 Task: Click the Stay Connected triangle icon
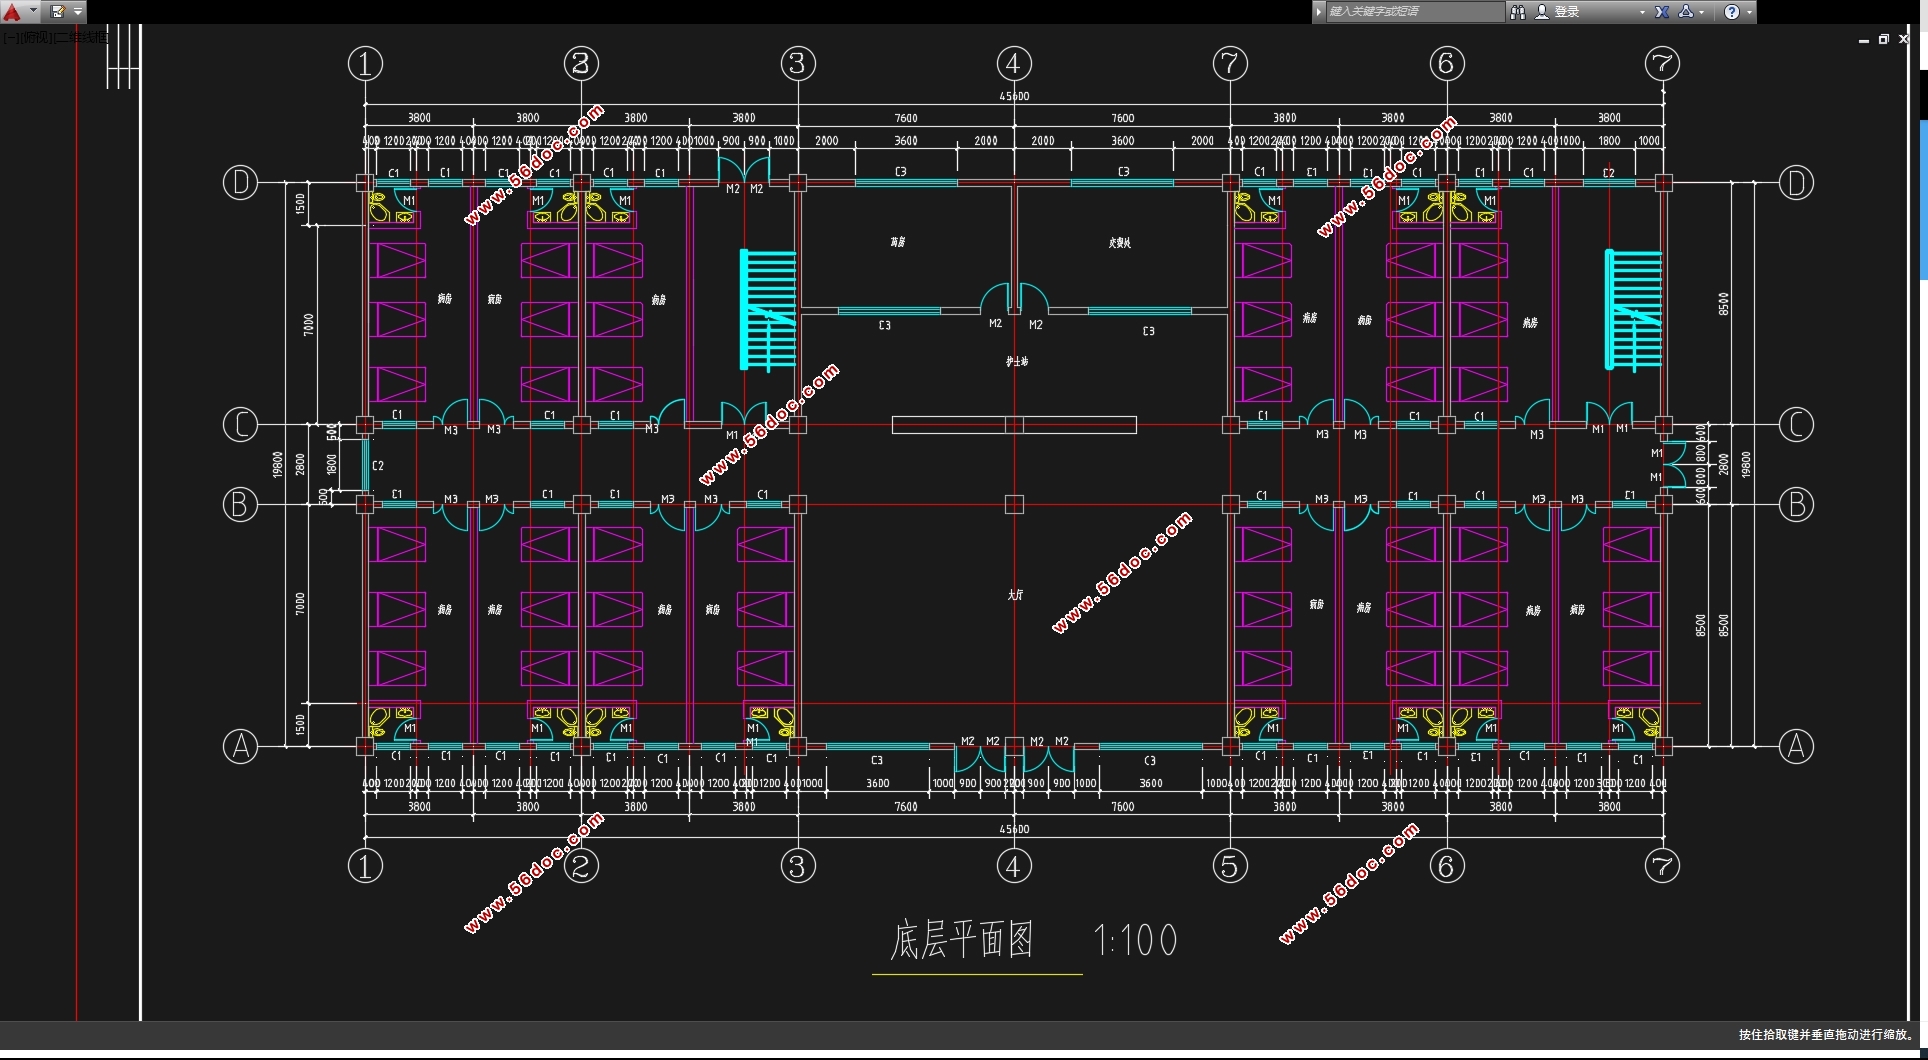[1686, 12]
